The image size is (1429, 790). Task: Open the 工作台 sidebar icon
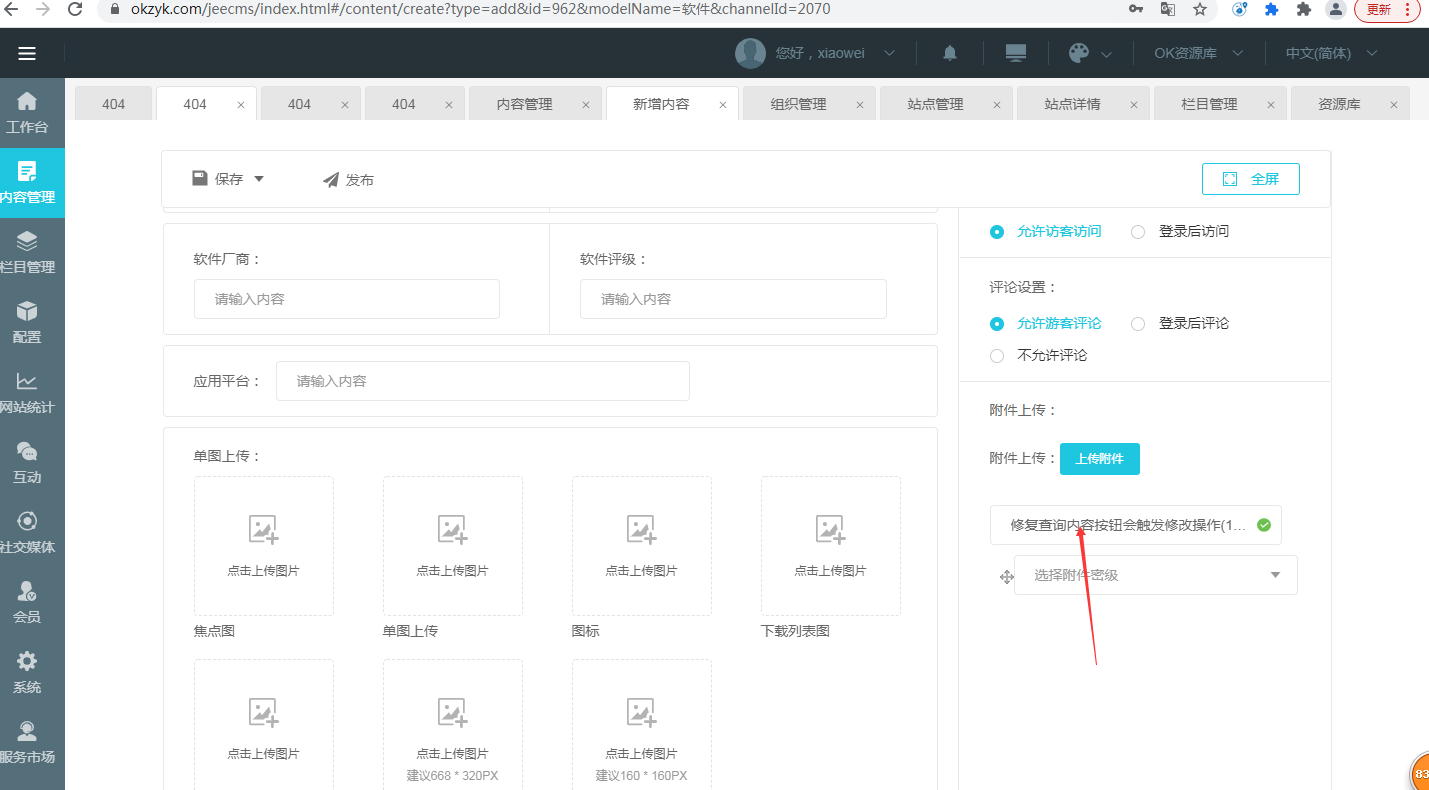click(x=27, y=111)
